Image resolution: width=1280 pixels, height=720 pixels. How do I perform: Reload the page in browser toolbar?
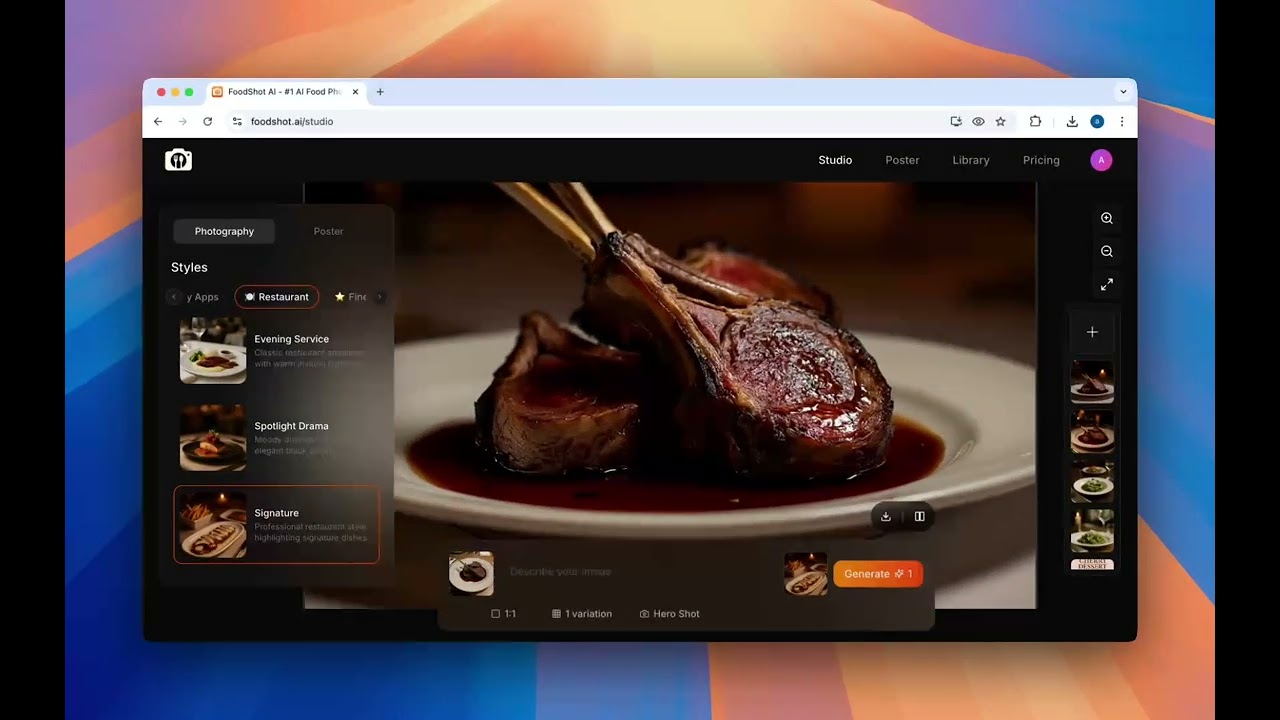coord(207,121)
